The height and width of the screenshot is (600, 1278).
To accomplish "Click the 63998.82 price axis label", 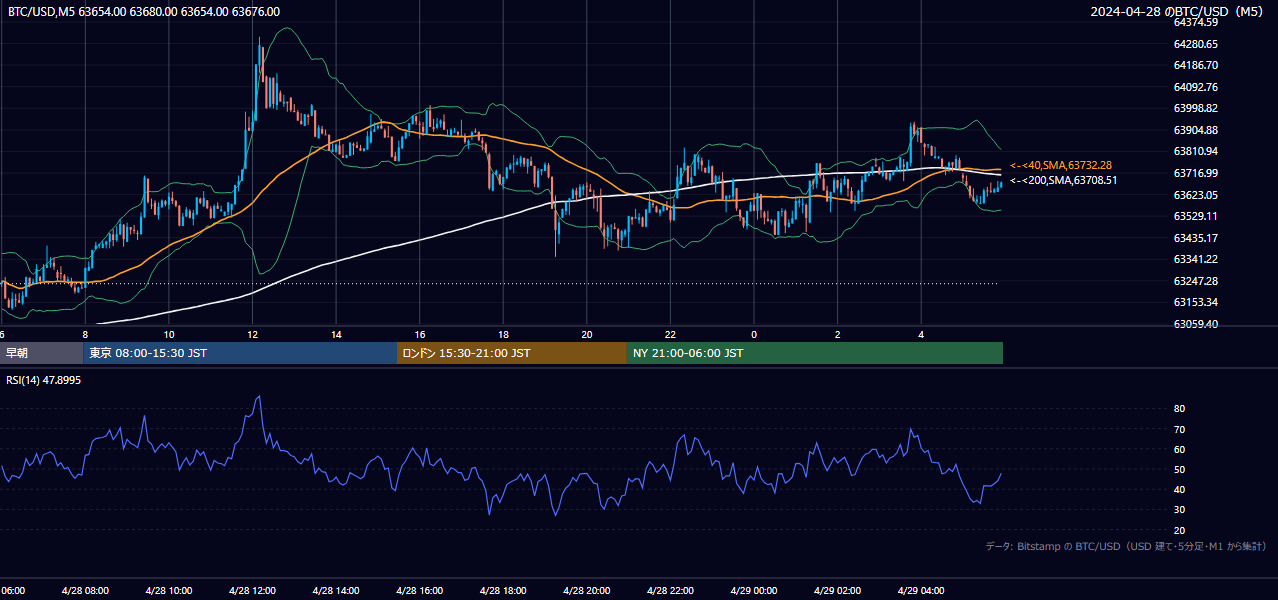I will pos(1196,108).
